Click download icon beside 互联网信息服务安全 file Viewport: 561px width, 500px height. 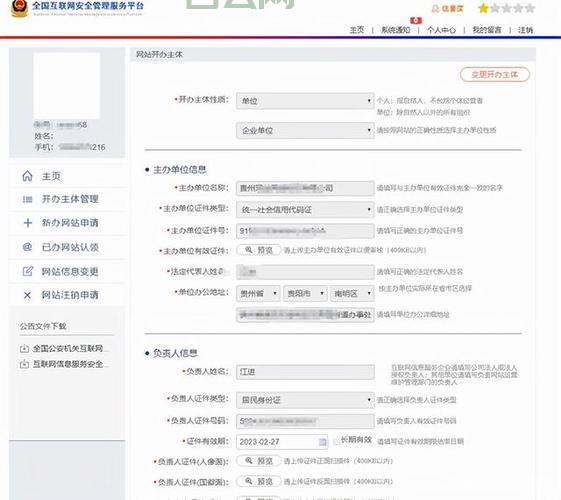coord(24,364)
